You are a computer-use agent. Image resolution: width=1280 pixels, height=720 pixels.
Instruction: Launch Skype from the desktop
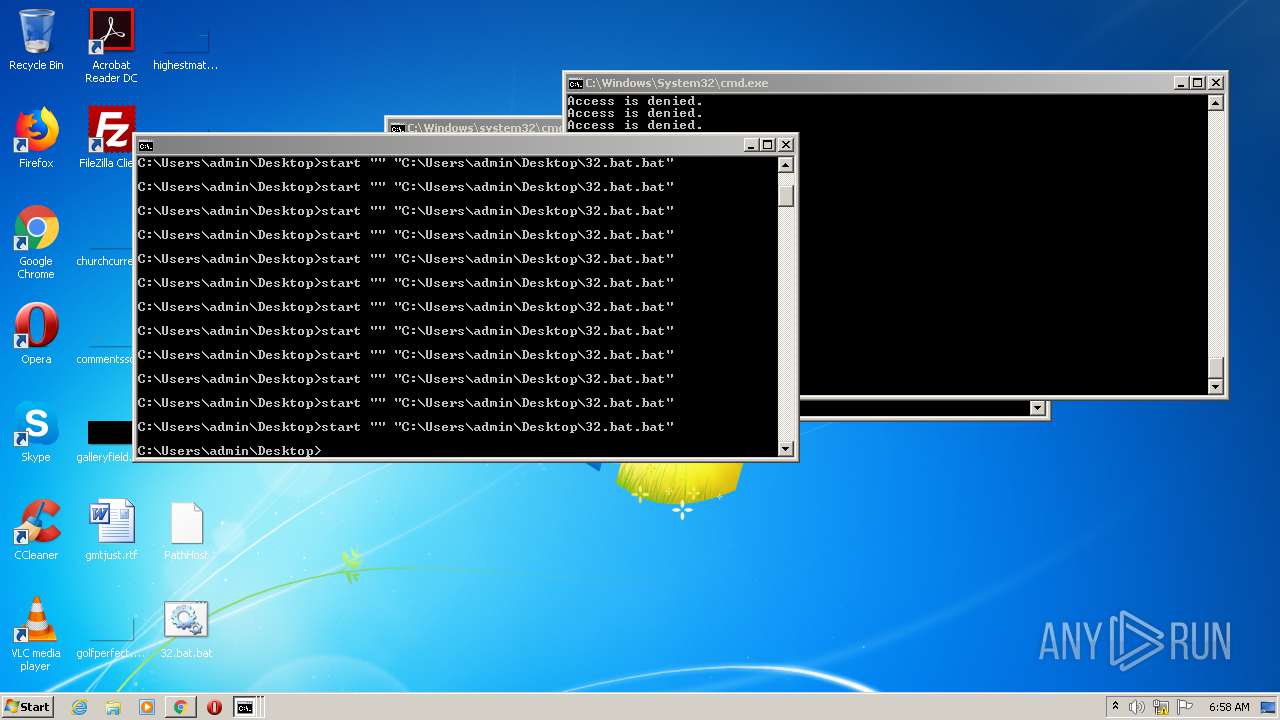[36, 432]
